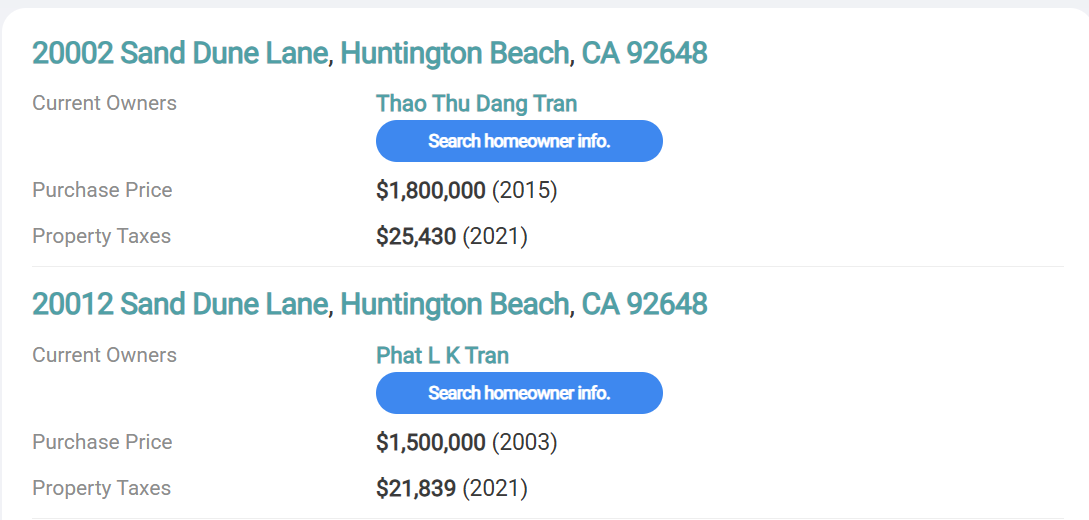Image resolution: width=1089 pixels, height=520 pixels.
Task: Click the $1,500,000 purchase price value
Action: coord(431,442)
